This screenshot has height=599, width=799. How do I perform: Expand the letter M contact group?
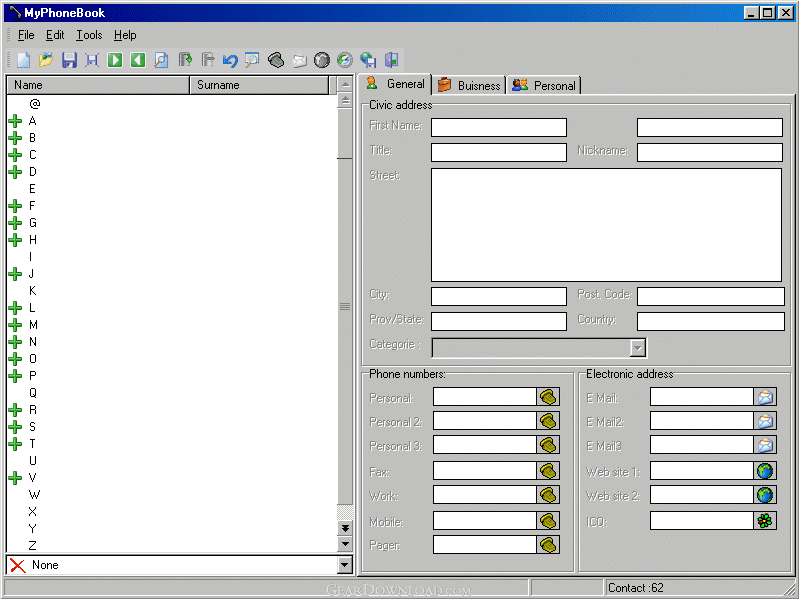15,325
